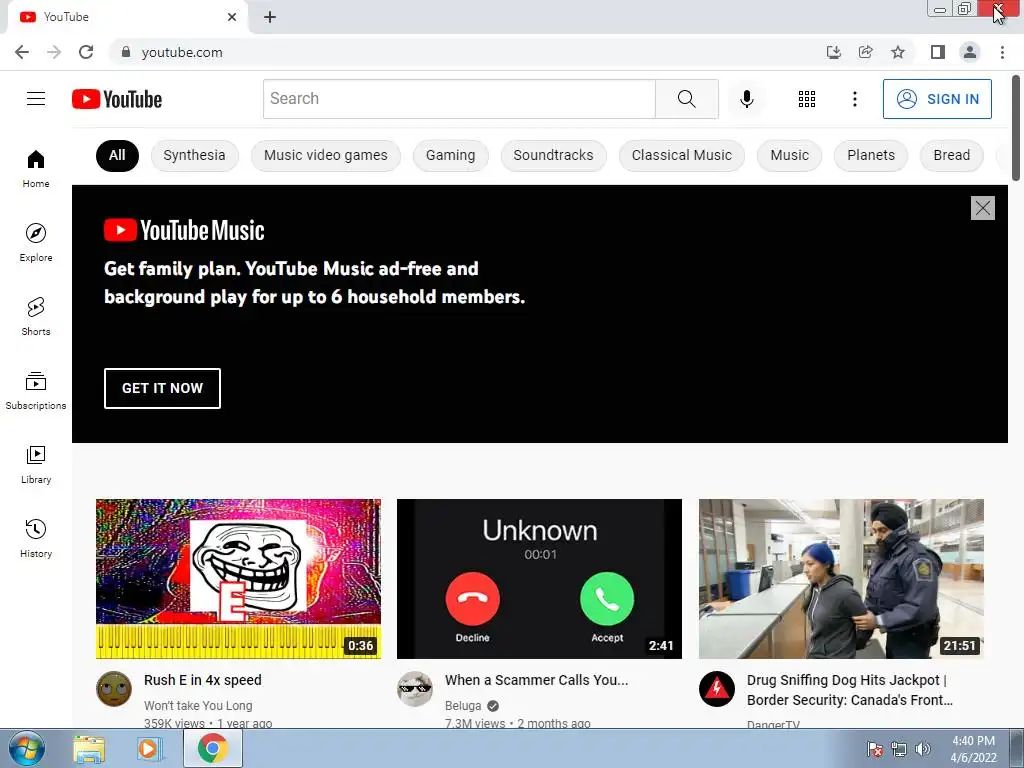Viewport: 1024px width, 768px height.
Task: Select the All filter chip
Action: click(x=117, y=155)
